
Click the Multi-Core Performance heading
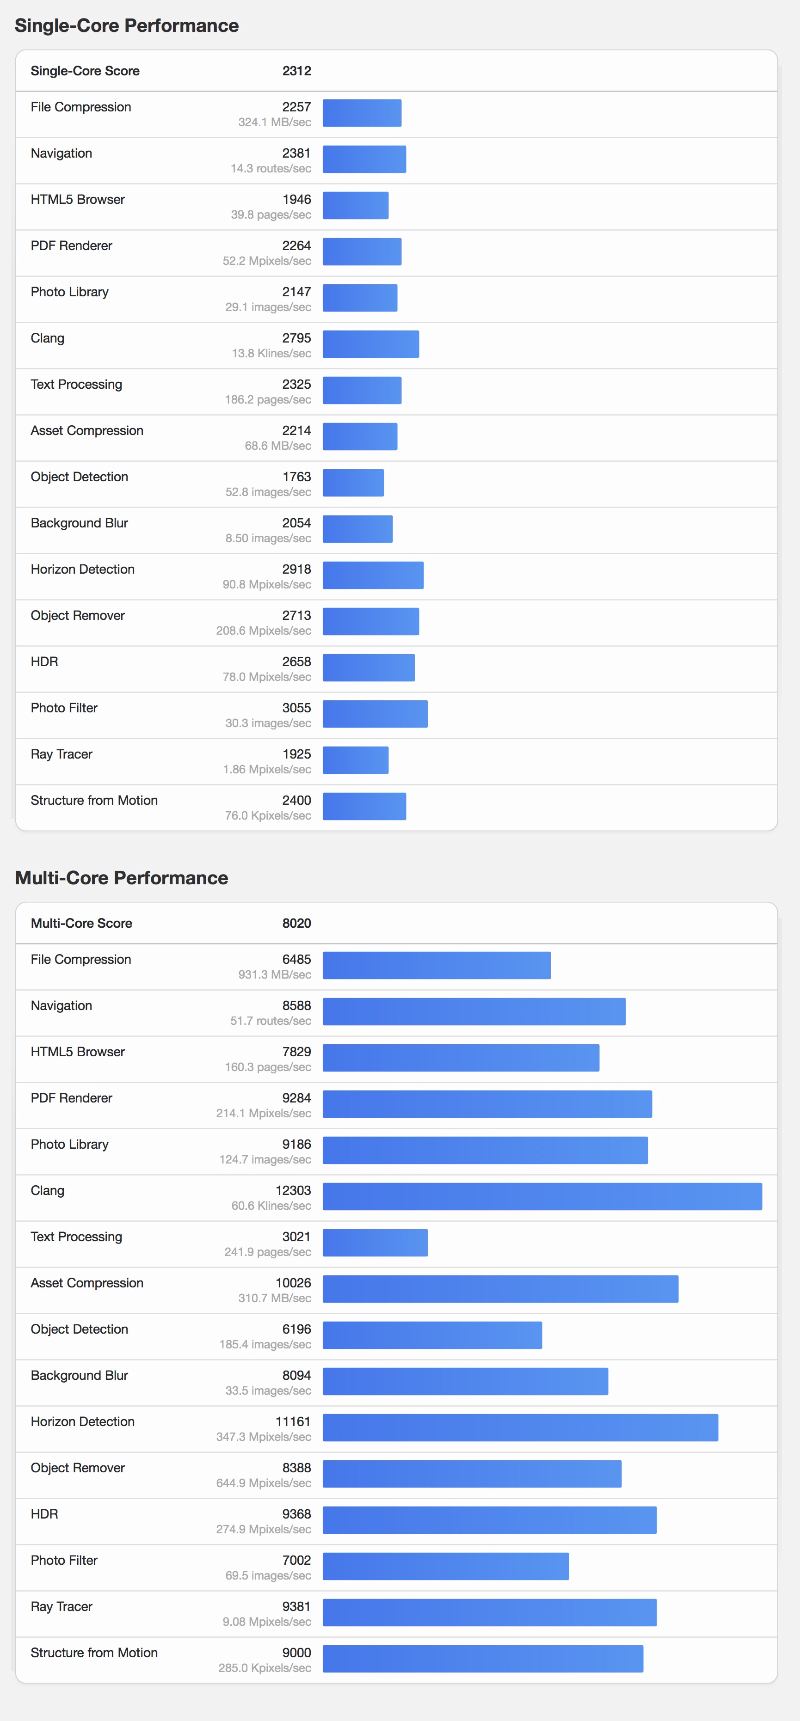click(121, 878)
